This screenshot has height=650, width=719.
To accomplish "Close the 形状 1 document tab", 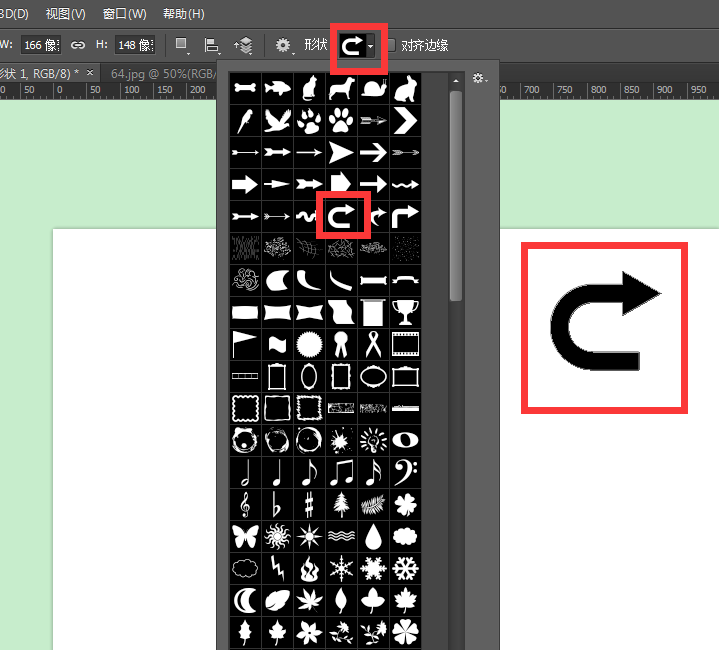I will tap(90, 72).
